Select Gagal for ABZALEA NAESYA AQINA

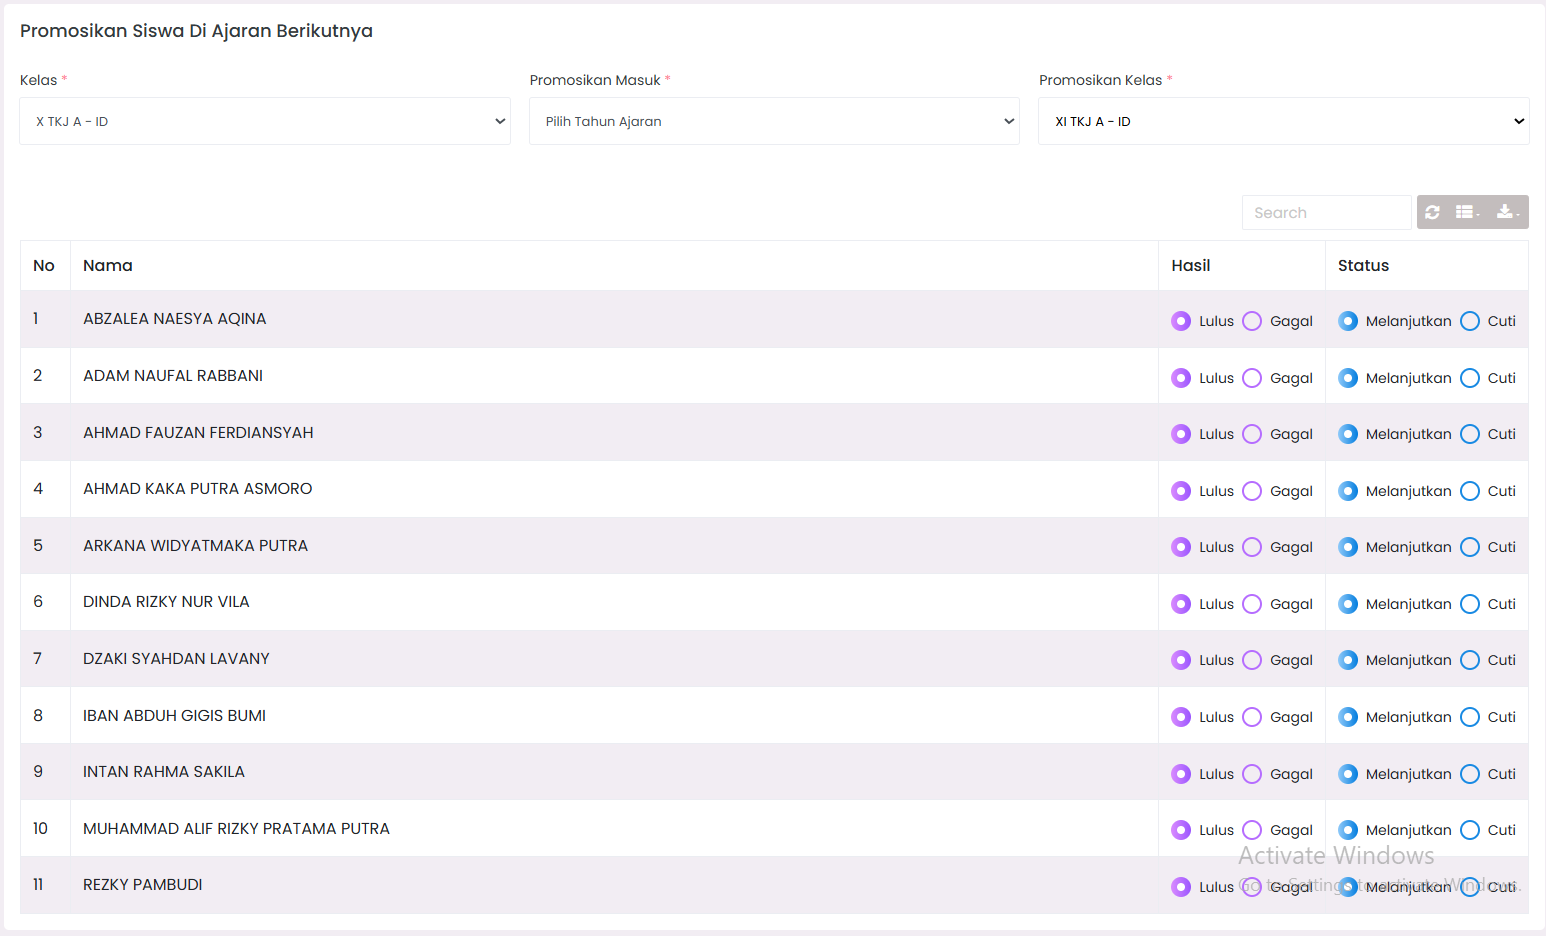pyautogui.click(x=1252, y=321)
